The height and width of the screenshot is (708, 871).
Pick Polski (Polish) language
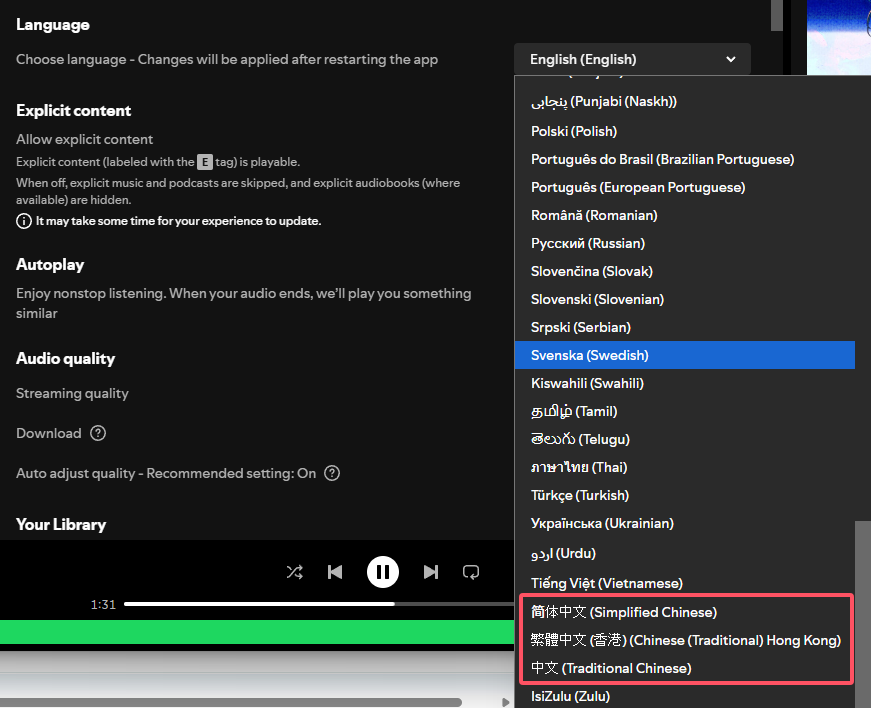tap(574, 131)
